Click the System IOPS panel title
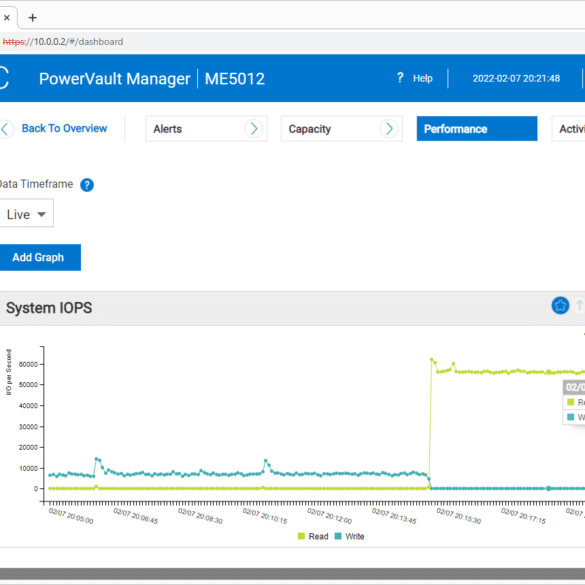585x585 pixels. point(49,308)
